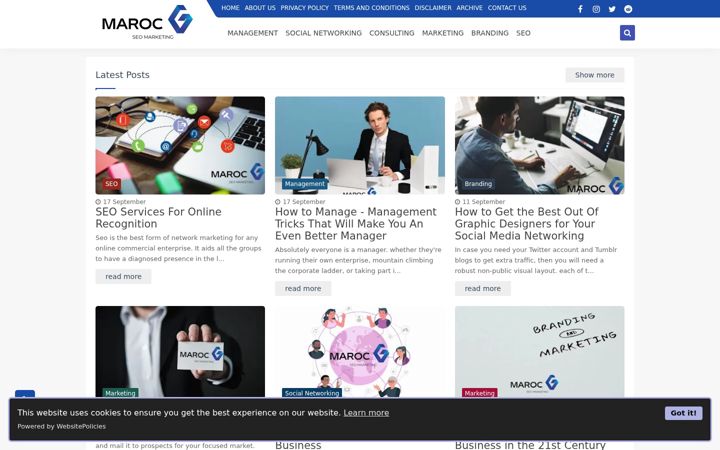Click the blue search icon button
Screen dimensions: 720x450
[x=627, y=33]
